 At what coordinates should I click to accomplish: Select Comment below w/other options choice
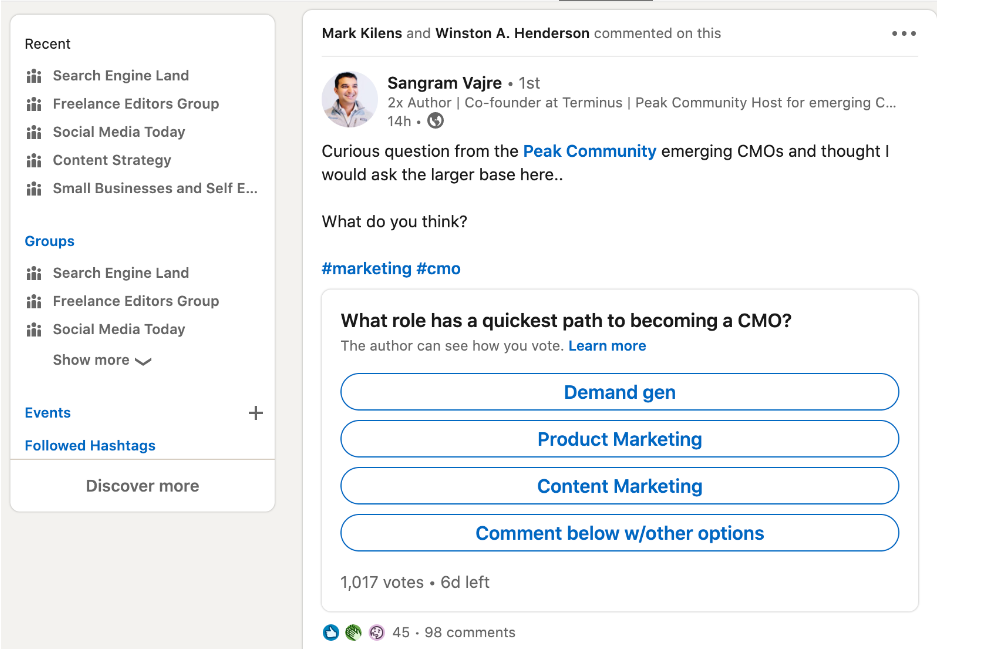point(619,533)
